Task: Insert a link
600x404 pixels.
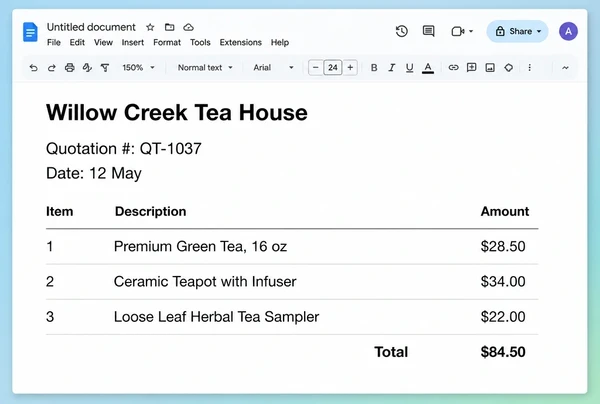Action: point(453,68)
